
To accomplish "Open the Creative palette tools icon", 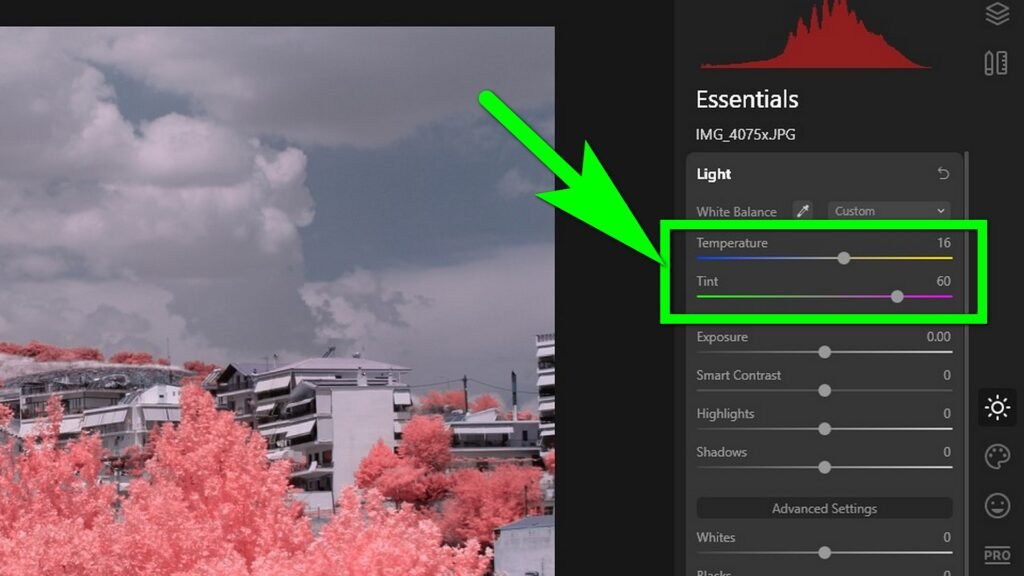I will pyautogui.click(x=997, y=456).
